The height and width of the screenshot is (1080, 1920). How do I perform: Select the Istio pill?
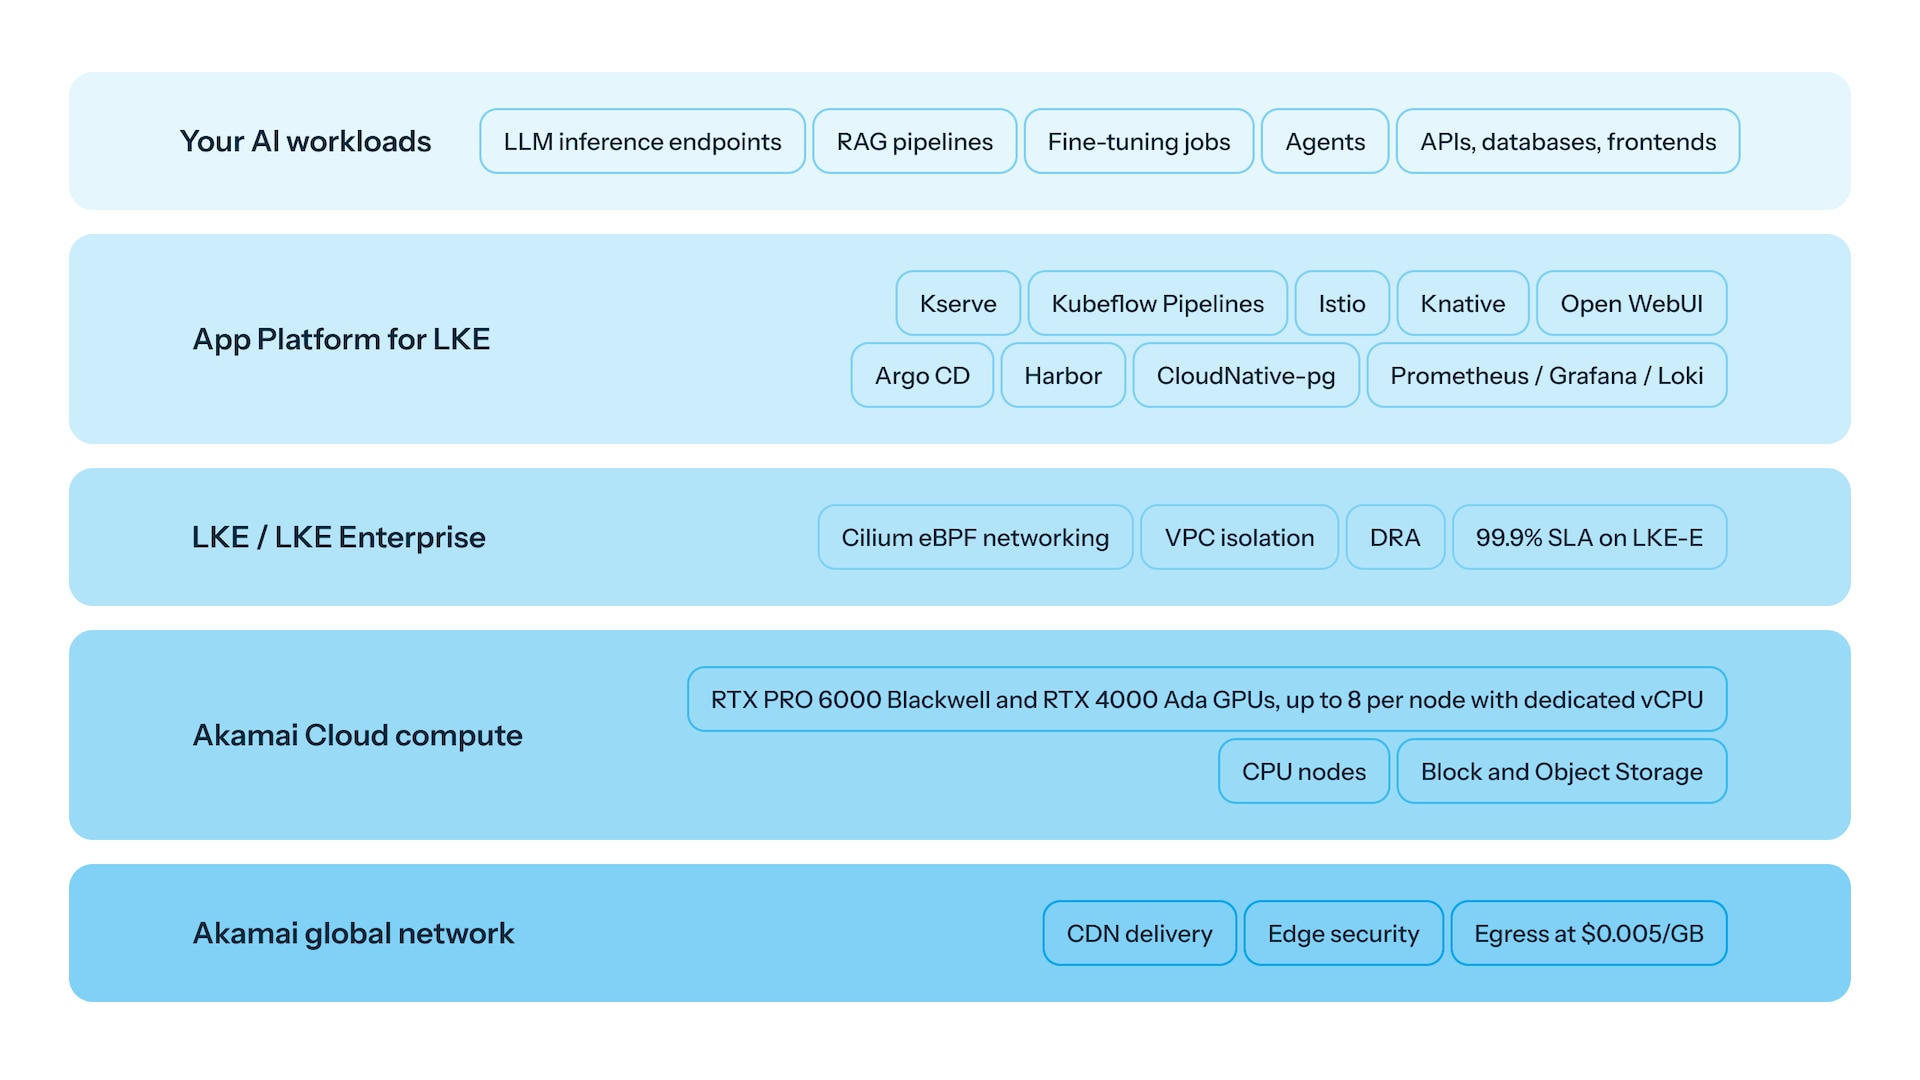point(1342,303)
